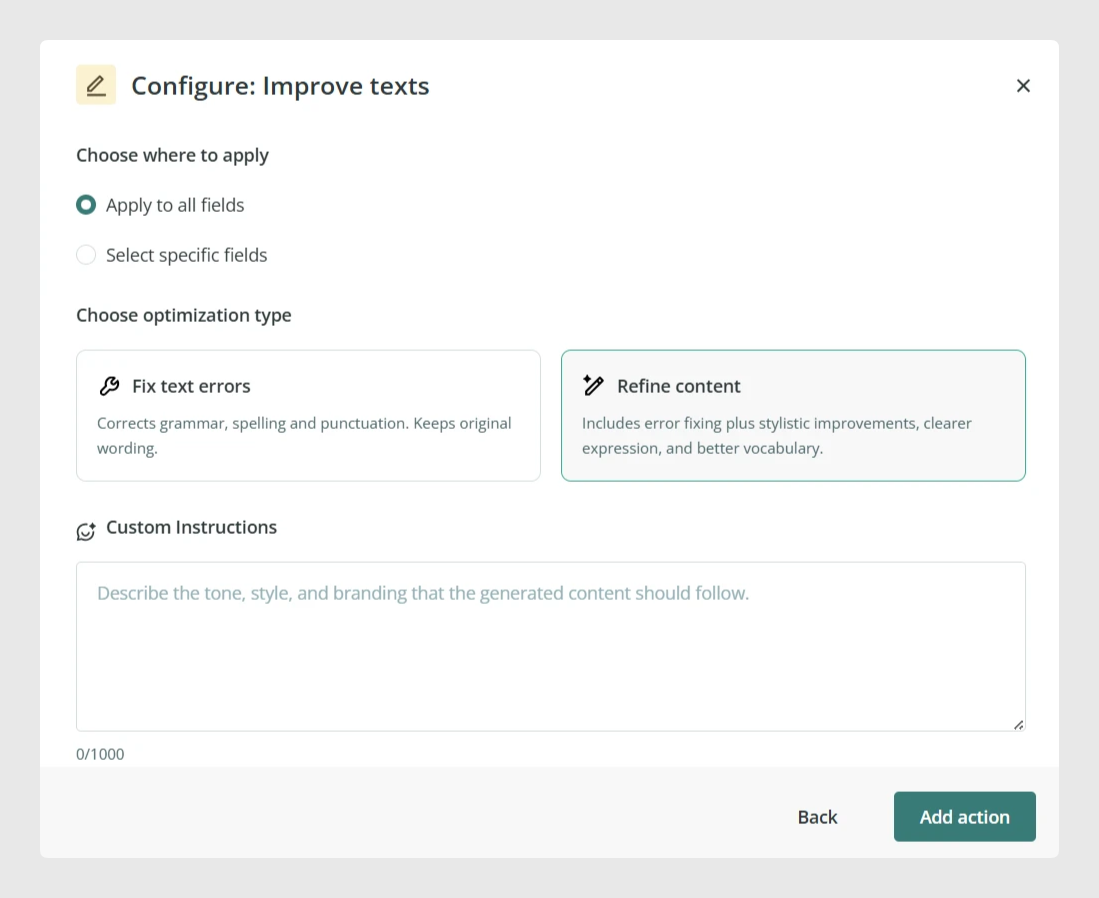Confirm with the Add action button
The image size is (1099, 898).
pos(964,817)
